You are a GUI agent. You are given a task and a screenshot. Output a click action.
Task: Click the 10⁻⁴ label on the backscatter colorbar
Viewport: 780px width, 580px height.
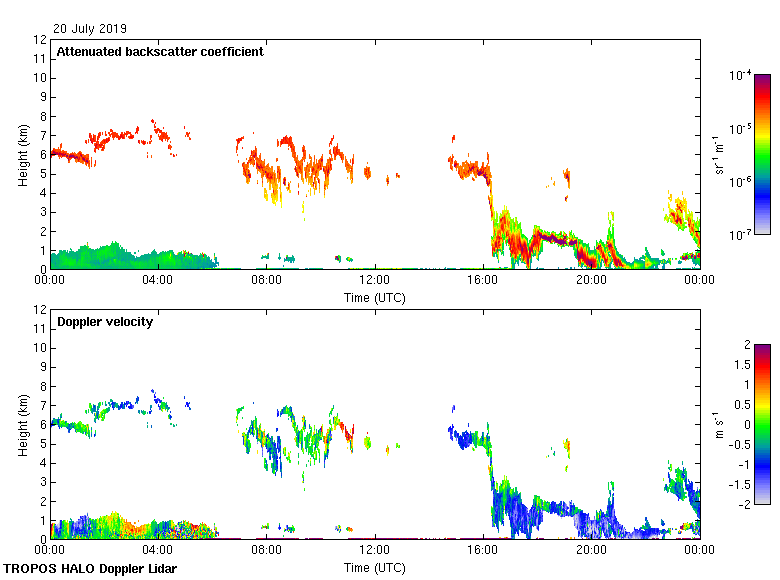click(741, 76)
